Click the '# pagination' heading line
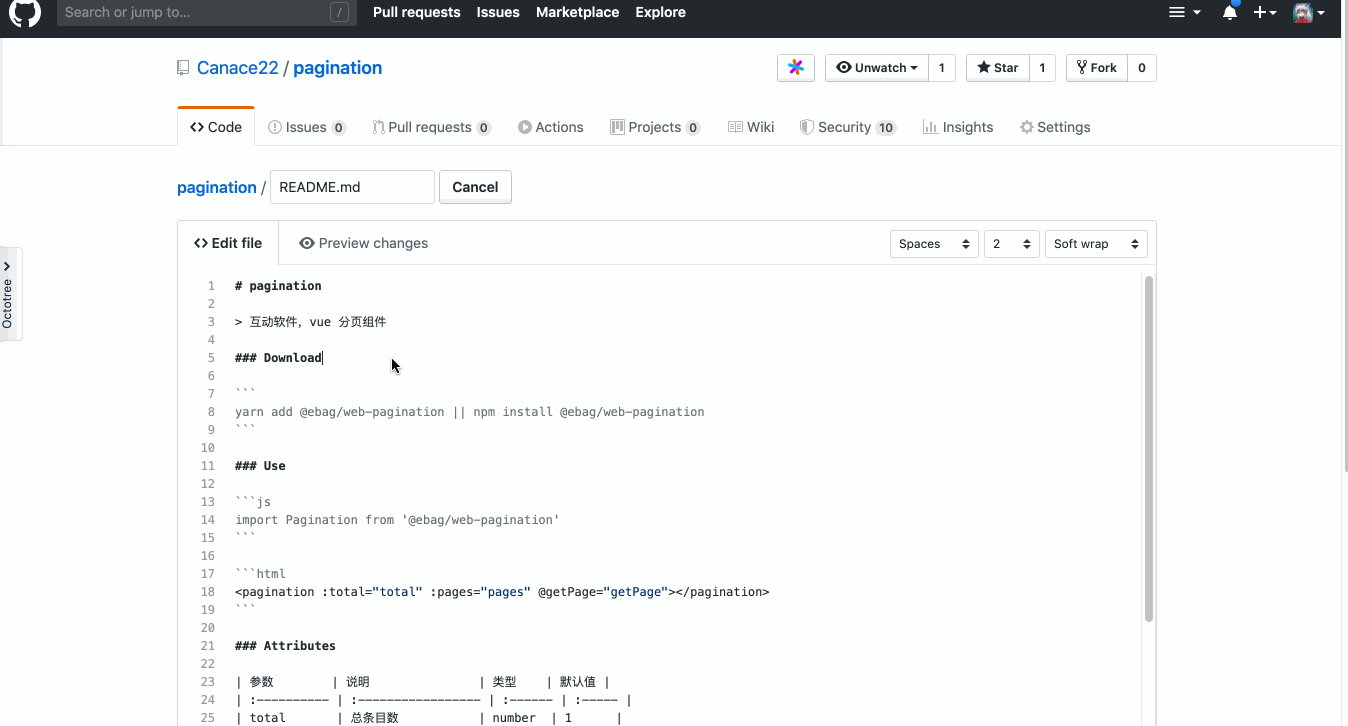This screenshot has width=1348, height=726. (278, 286)
